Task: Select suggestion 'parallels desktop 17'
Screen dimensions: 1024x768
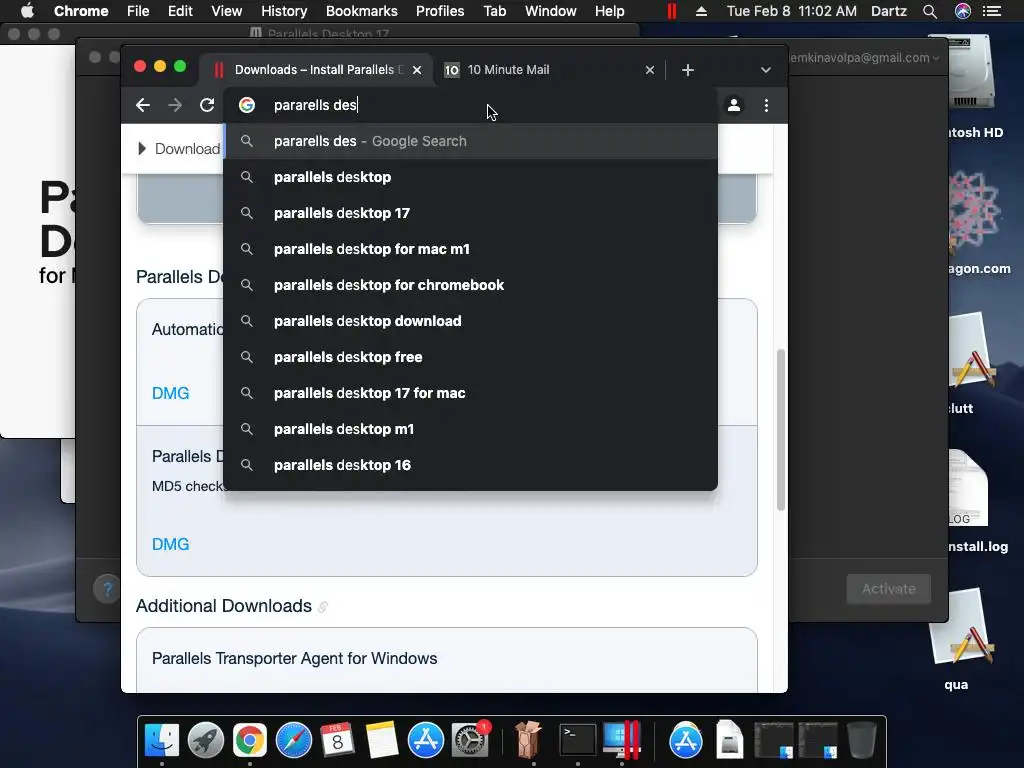Action: click(x=470, y=213)
